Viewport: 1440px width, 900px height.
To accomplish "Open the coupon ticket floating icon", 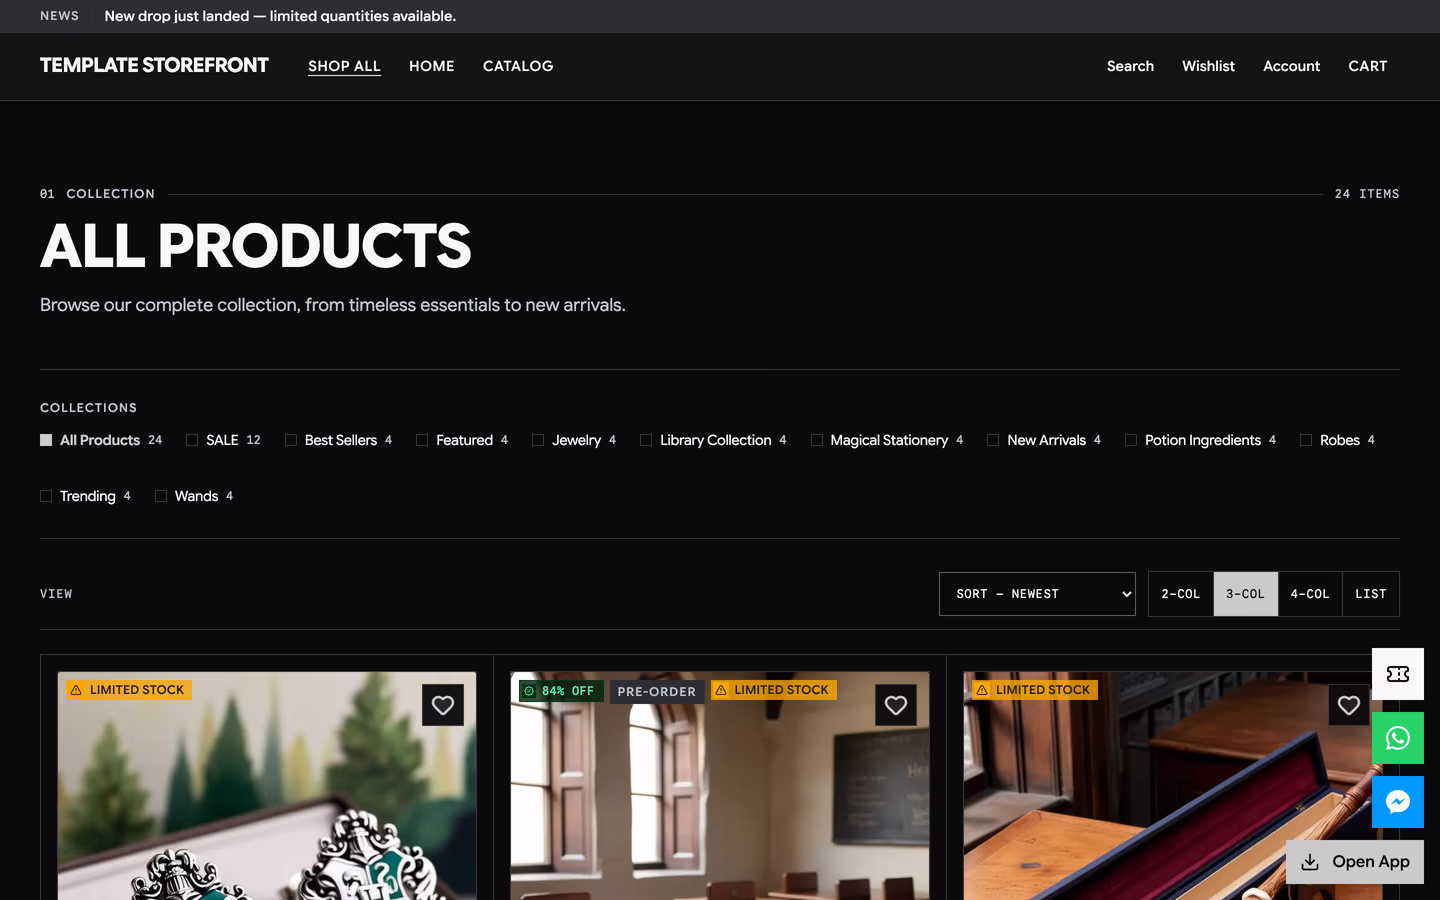I will pos(1398,674).
